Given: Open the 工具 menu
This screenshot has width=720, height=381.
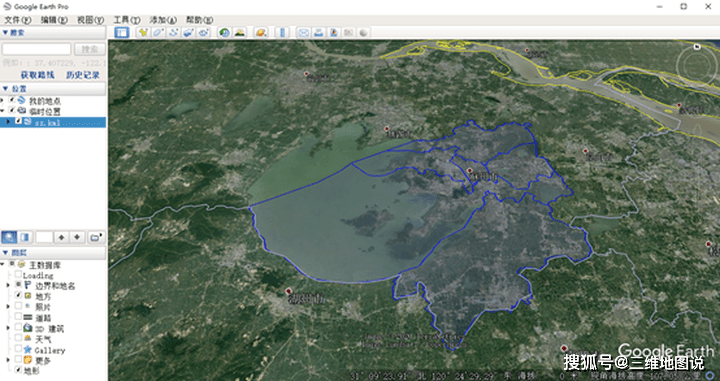Looking at the screenshot, I should 127,20.
